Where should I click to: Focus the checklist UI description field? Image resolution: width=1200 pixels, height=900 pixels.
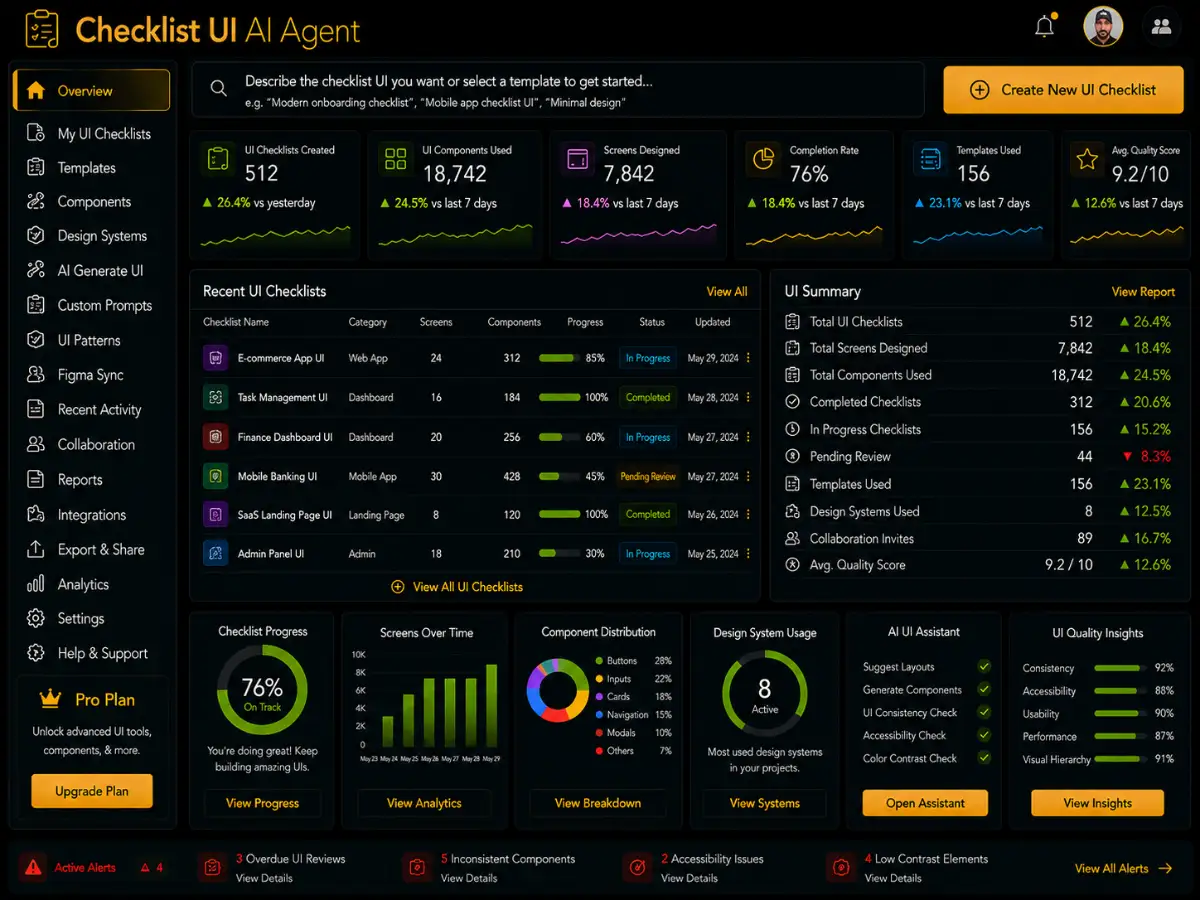[558, 90]
